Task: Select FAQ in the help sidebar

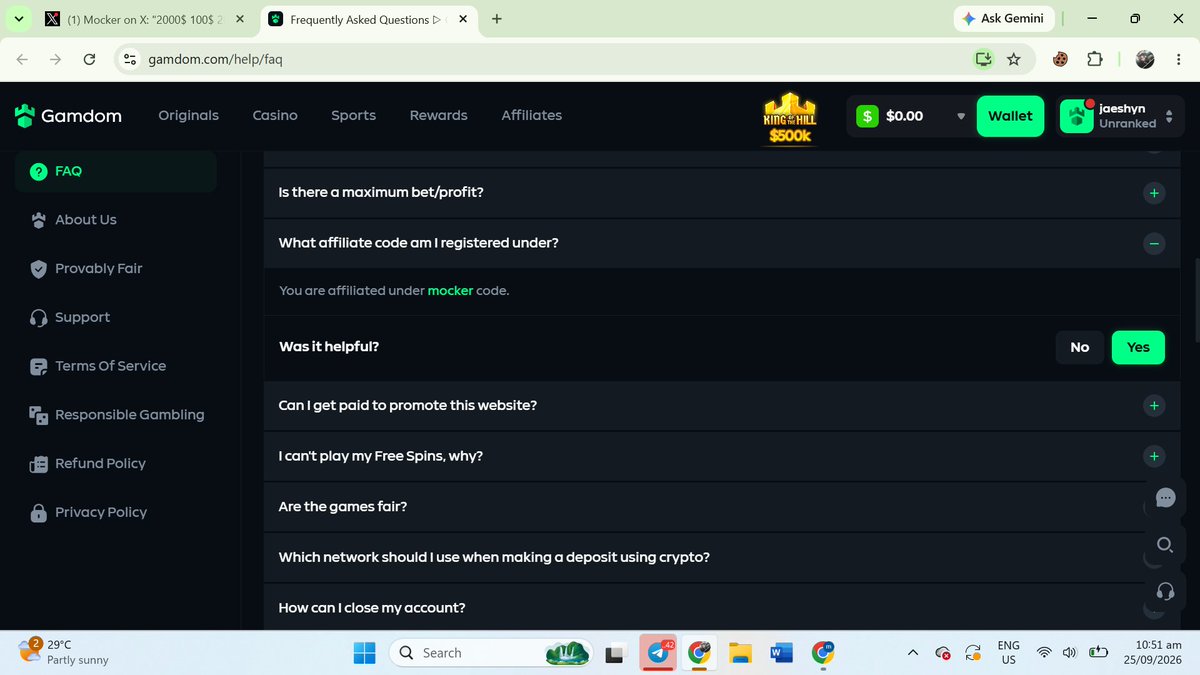Action: [116, 171]
